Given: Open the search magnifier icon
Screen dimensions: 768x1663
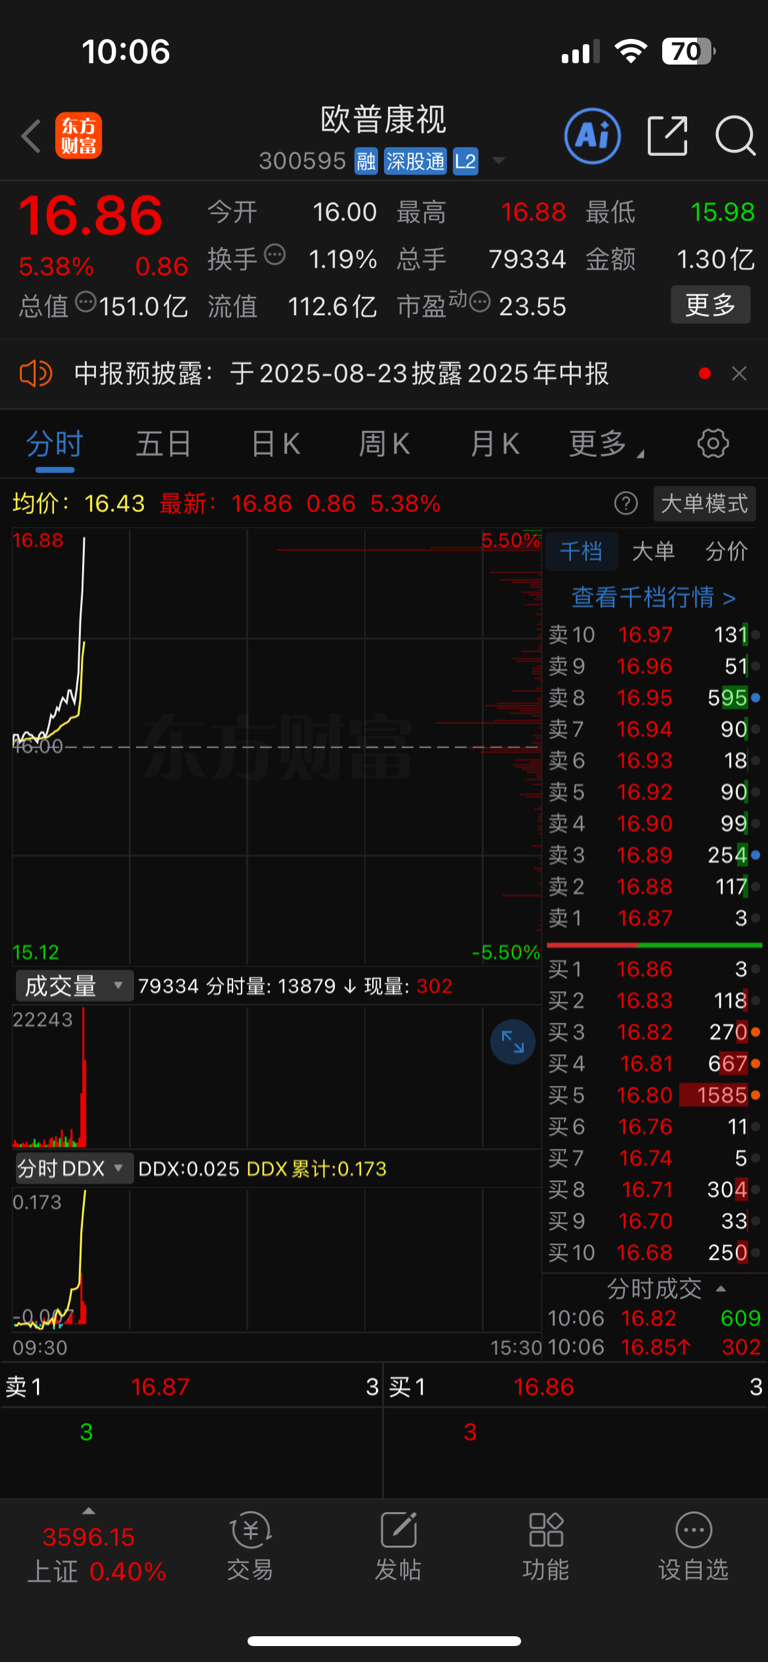Looking at the screenshot, I should [735, 135].
